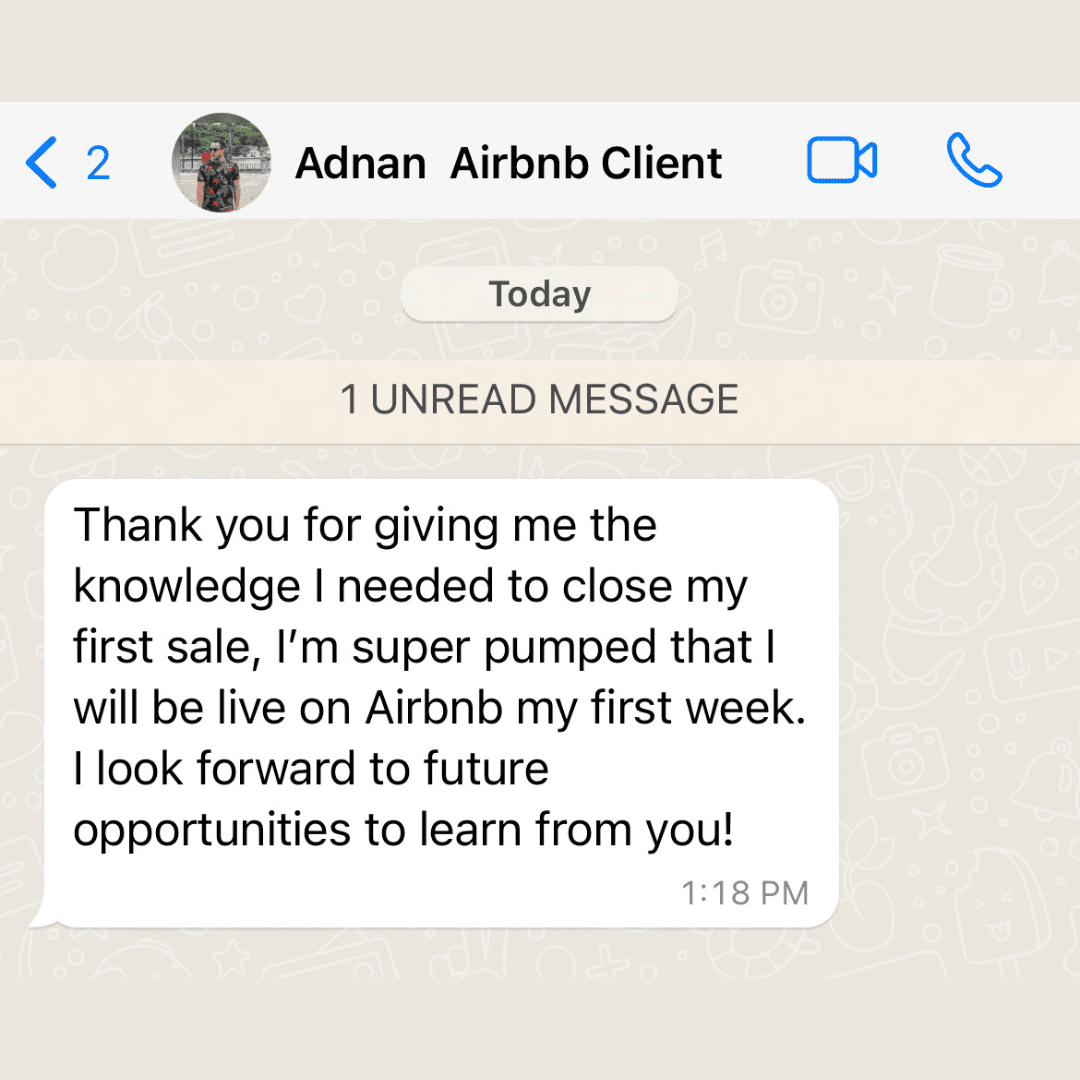This screenshot has width=1080, height=1080.
Task: Tap the chat wallpaper beside the message
Action: pos(957,689)
